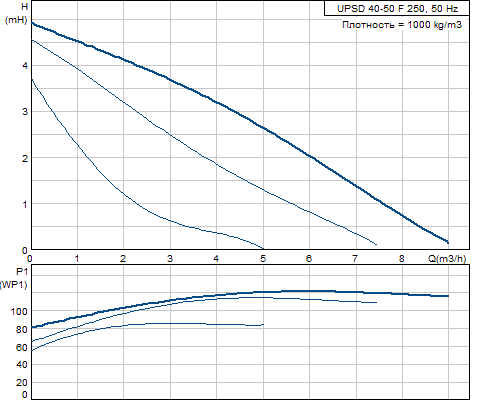Click the 6 tick label on flow axis

pyautogui.click(x=309, y=258)
